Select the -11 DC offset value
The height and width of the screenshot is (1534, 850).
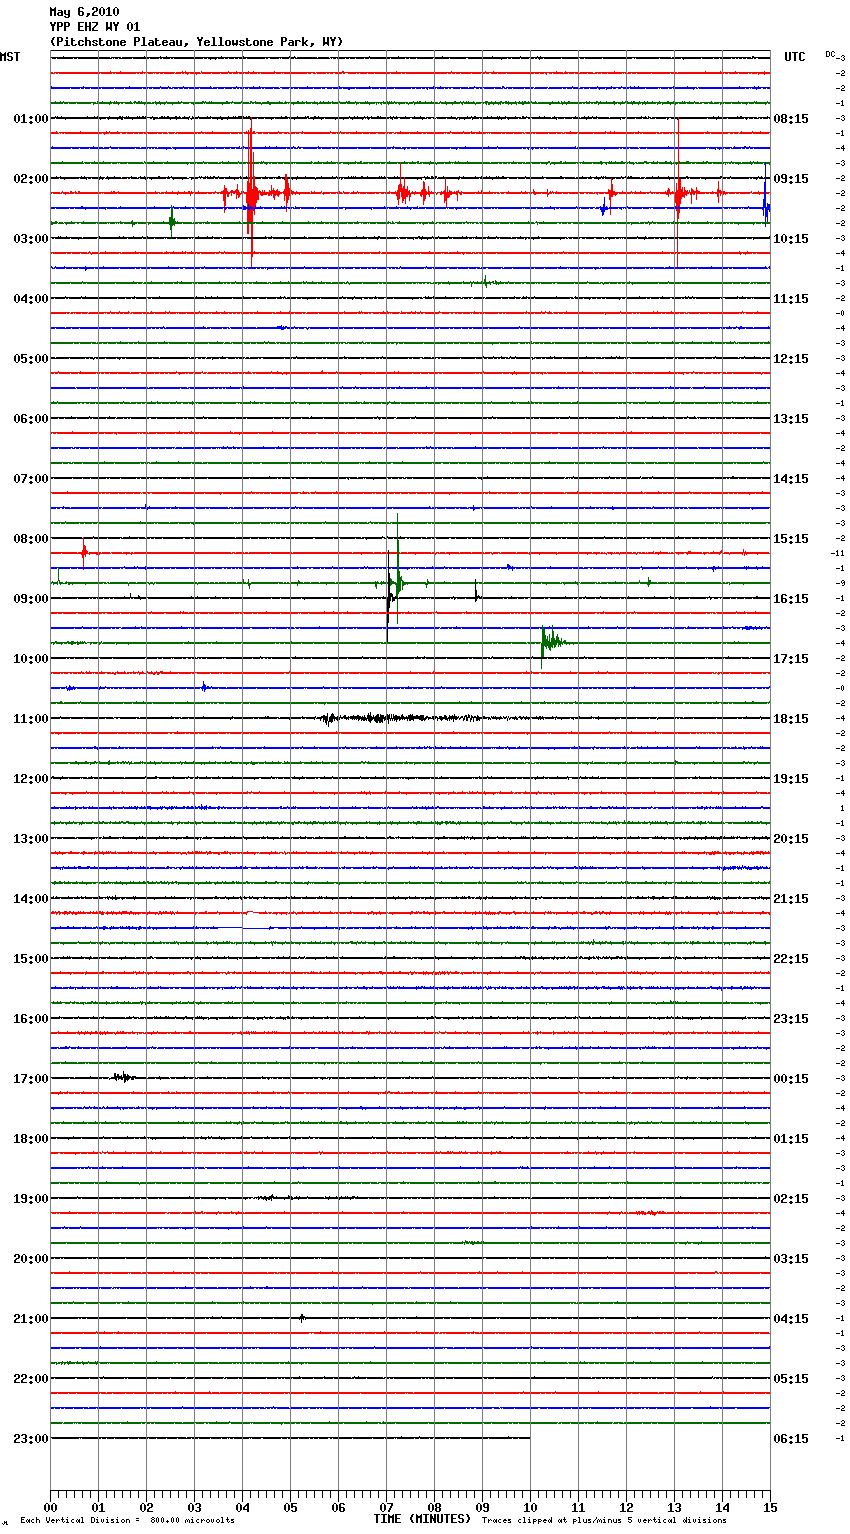[x=838, y=553]
